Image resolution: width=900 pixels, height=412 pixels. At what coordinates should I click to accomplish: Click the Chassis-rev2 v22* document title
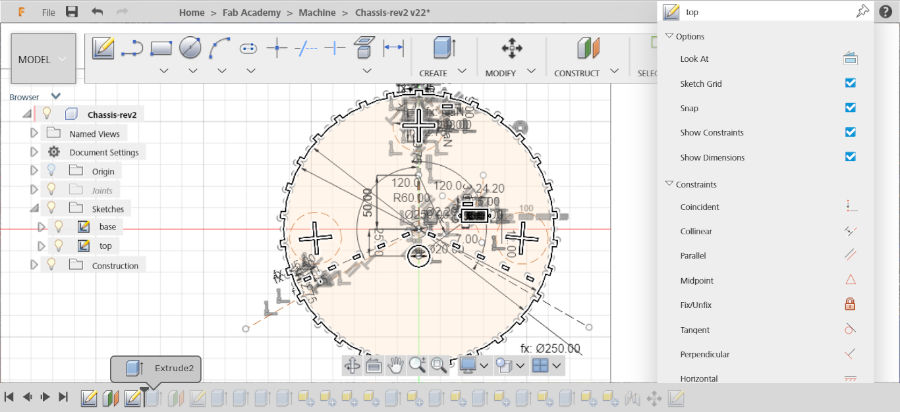395,12
